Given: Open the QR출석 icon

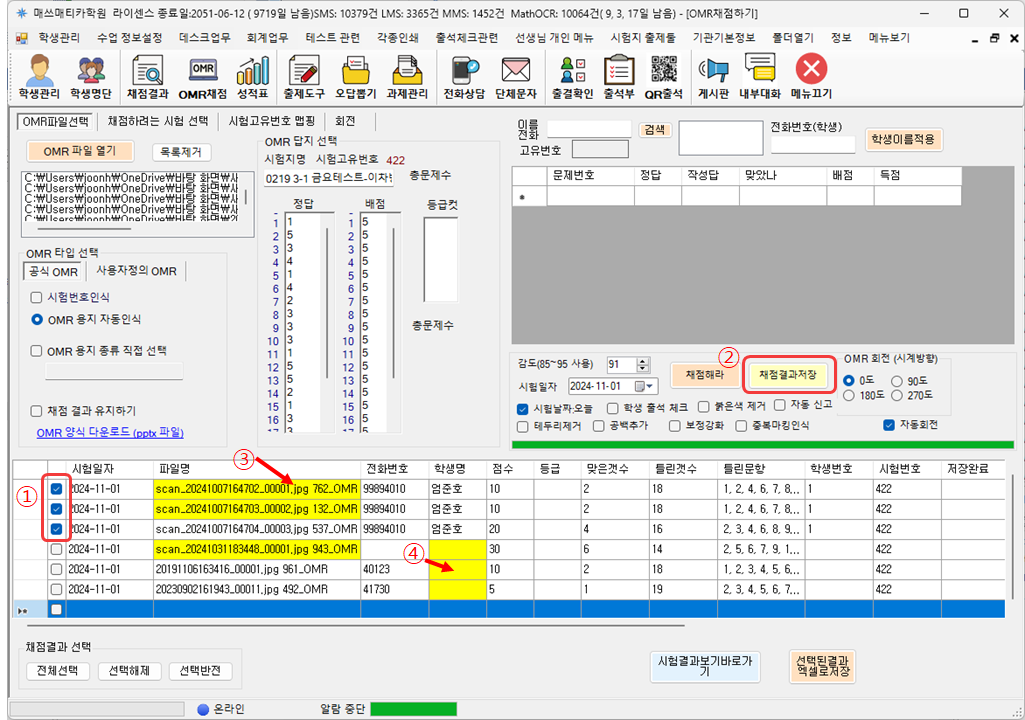Looking at the screenshot, I should (663, 77).
